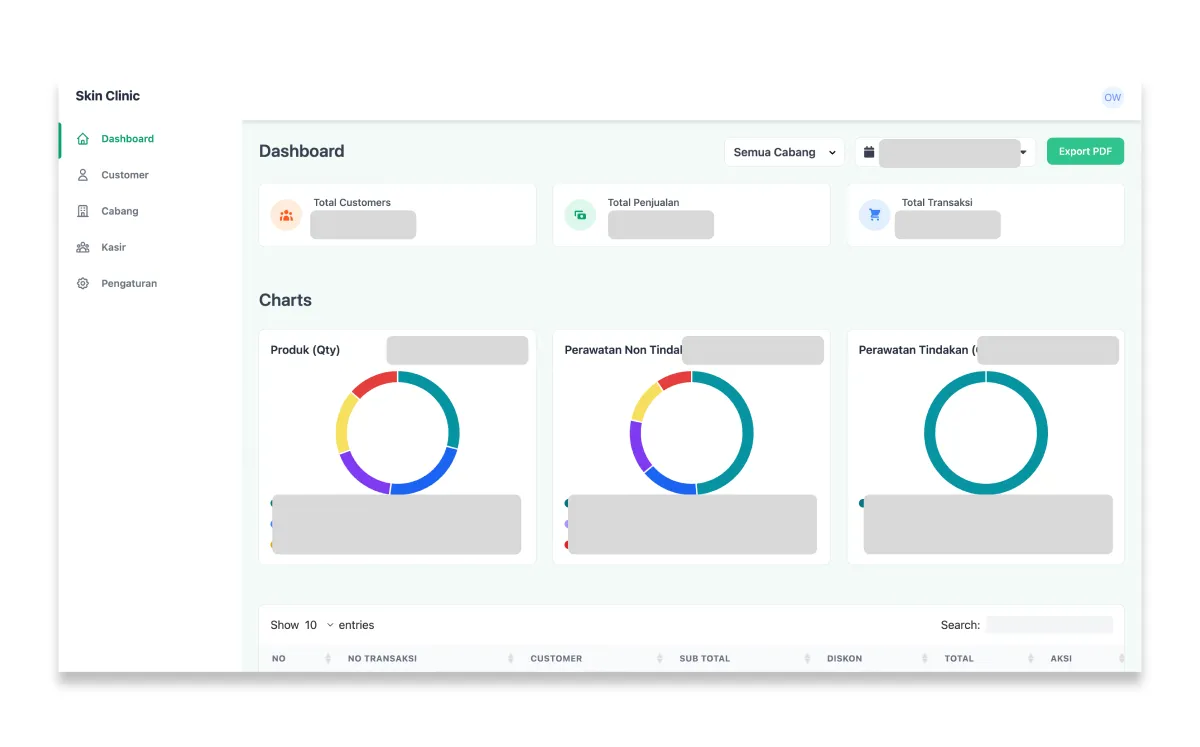Viewport: 1200px width, 747px height.
Task: Expand the date range selector arrow
Action: point(1022,153)
